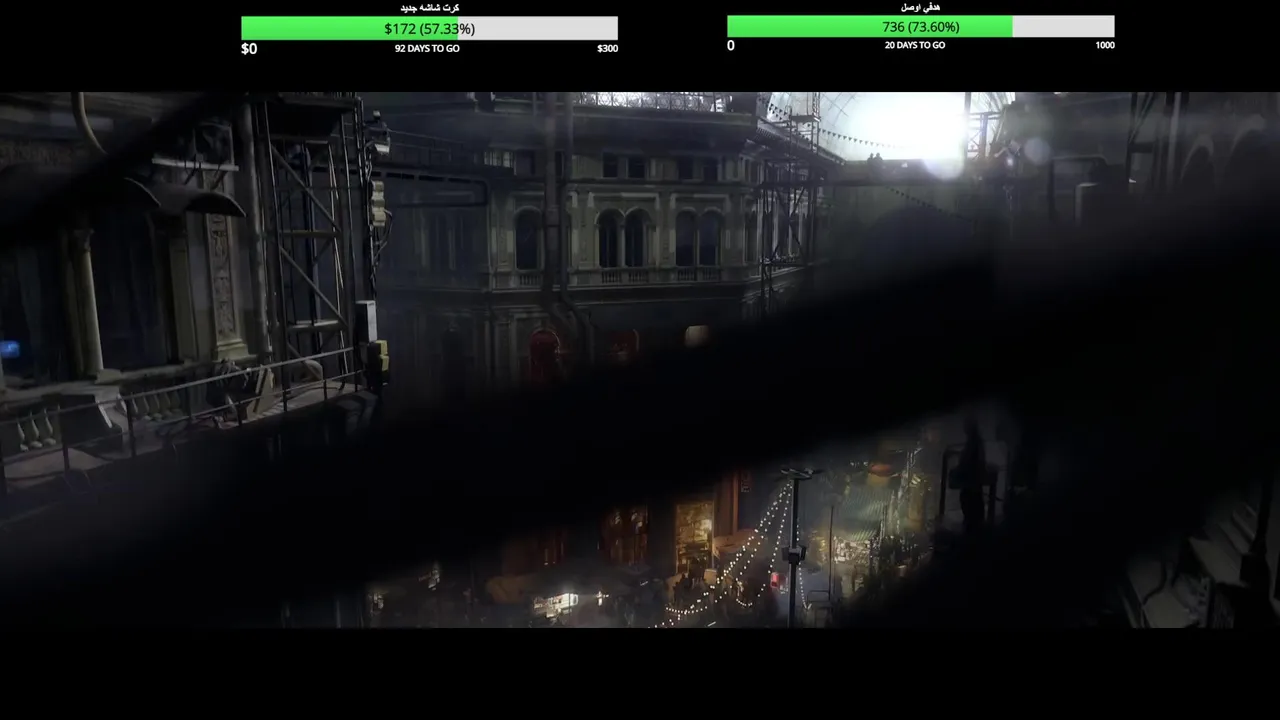Click the '$0' starting amount label
Image resolution: width=1280 pixels, height=720 pixels.
(x=249, y=49)
